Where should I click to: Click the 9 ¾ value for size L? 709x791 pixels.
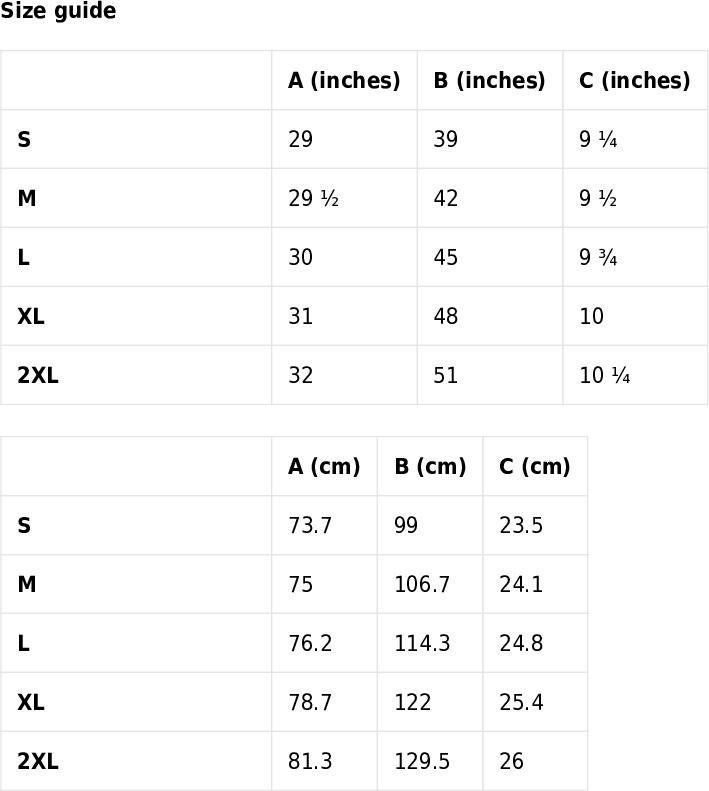598,257
